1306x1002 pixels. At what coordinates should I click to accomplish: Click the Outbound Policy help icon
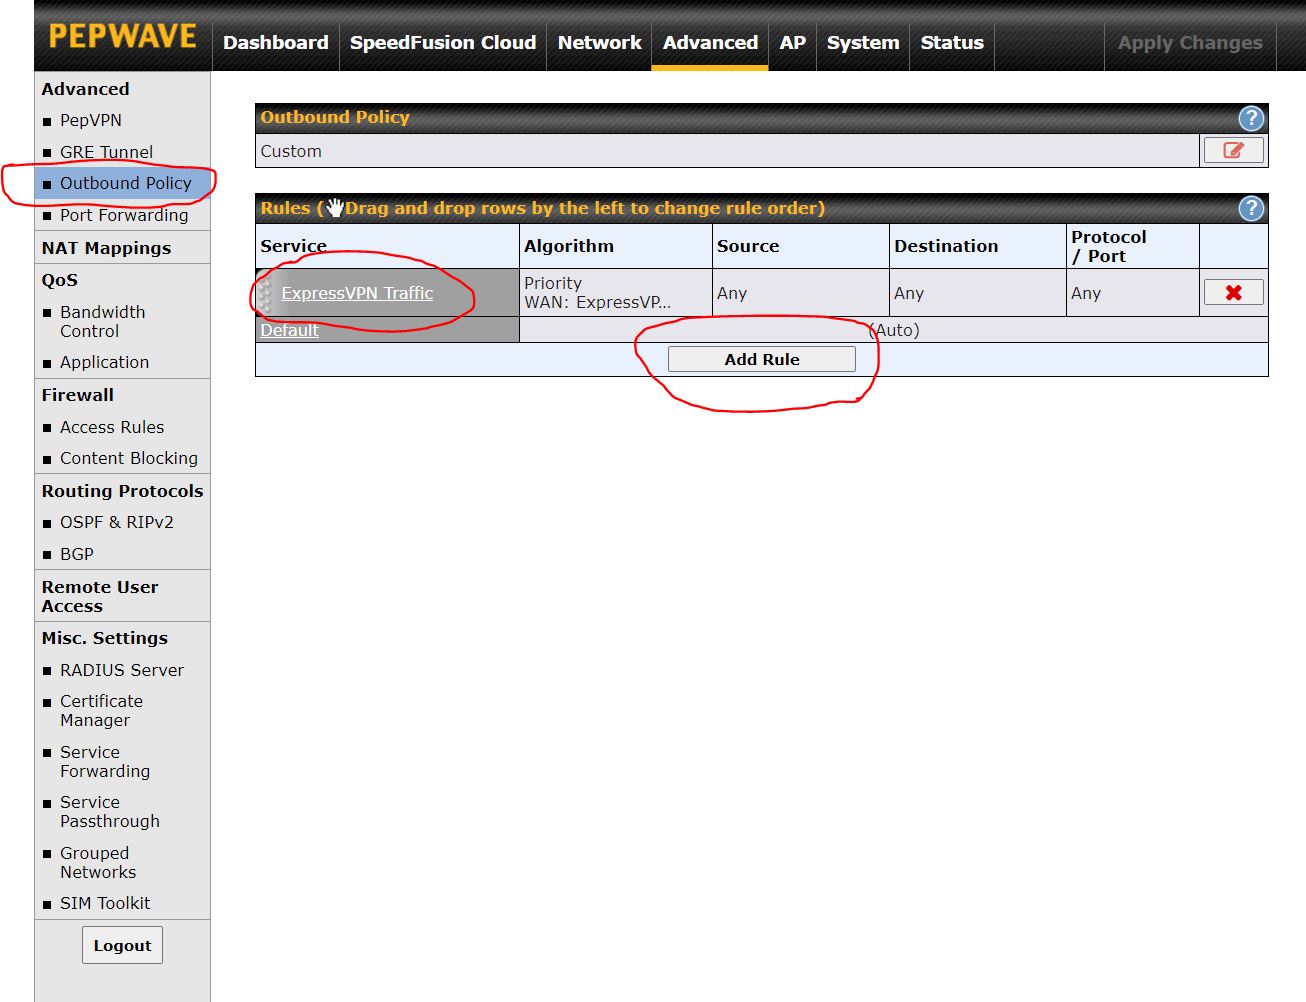(1251, 118)
